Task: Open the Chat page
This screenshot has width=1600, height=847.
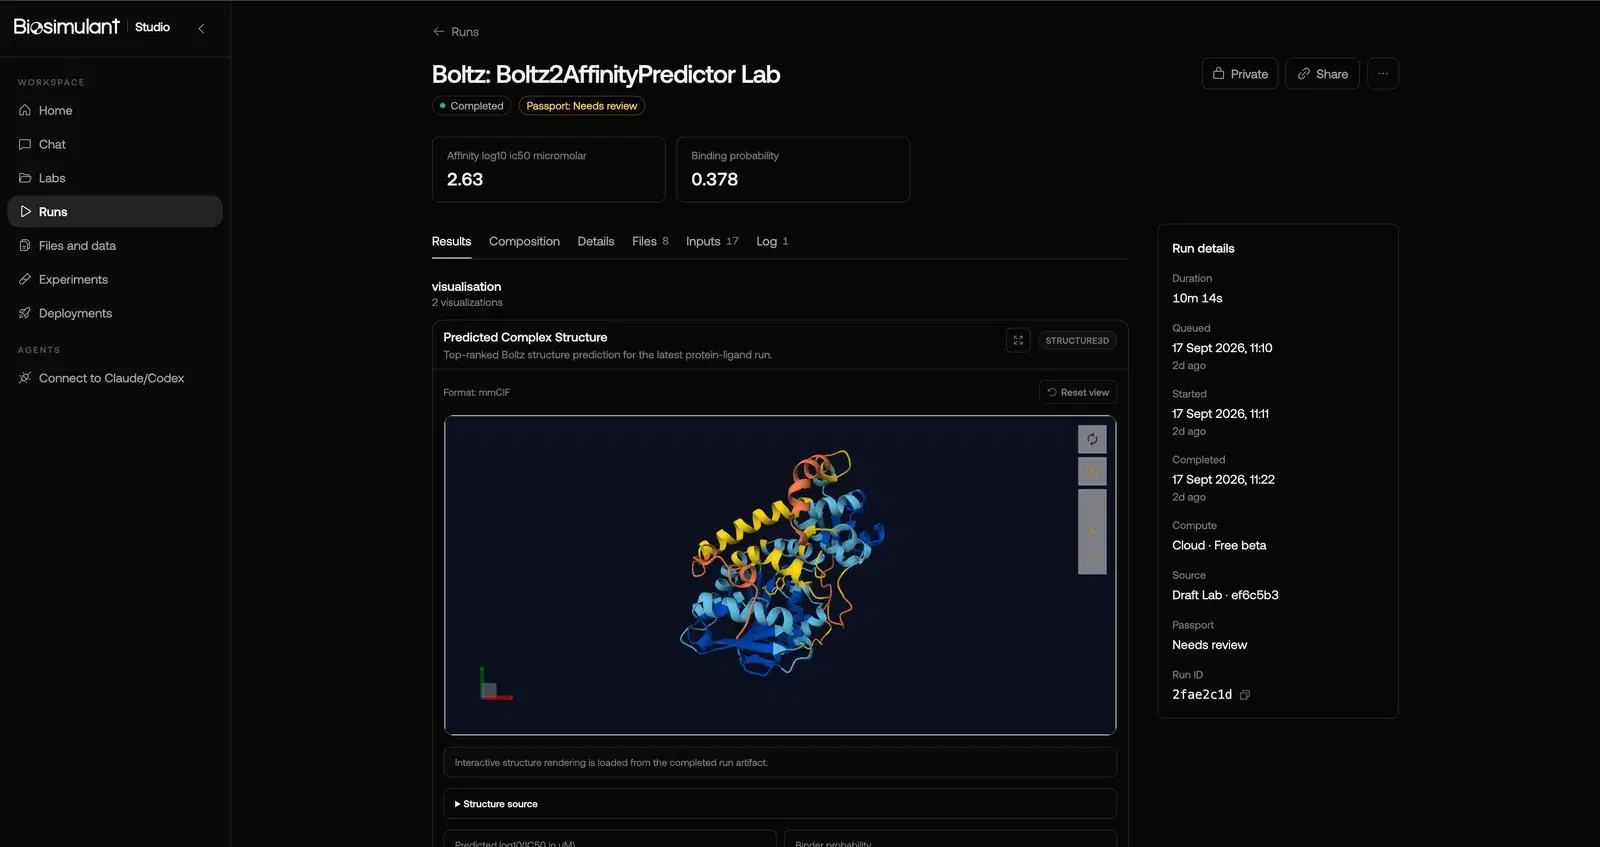Action: pyautogui.click(x=115, y=144)
